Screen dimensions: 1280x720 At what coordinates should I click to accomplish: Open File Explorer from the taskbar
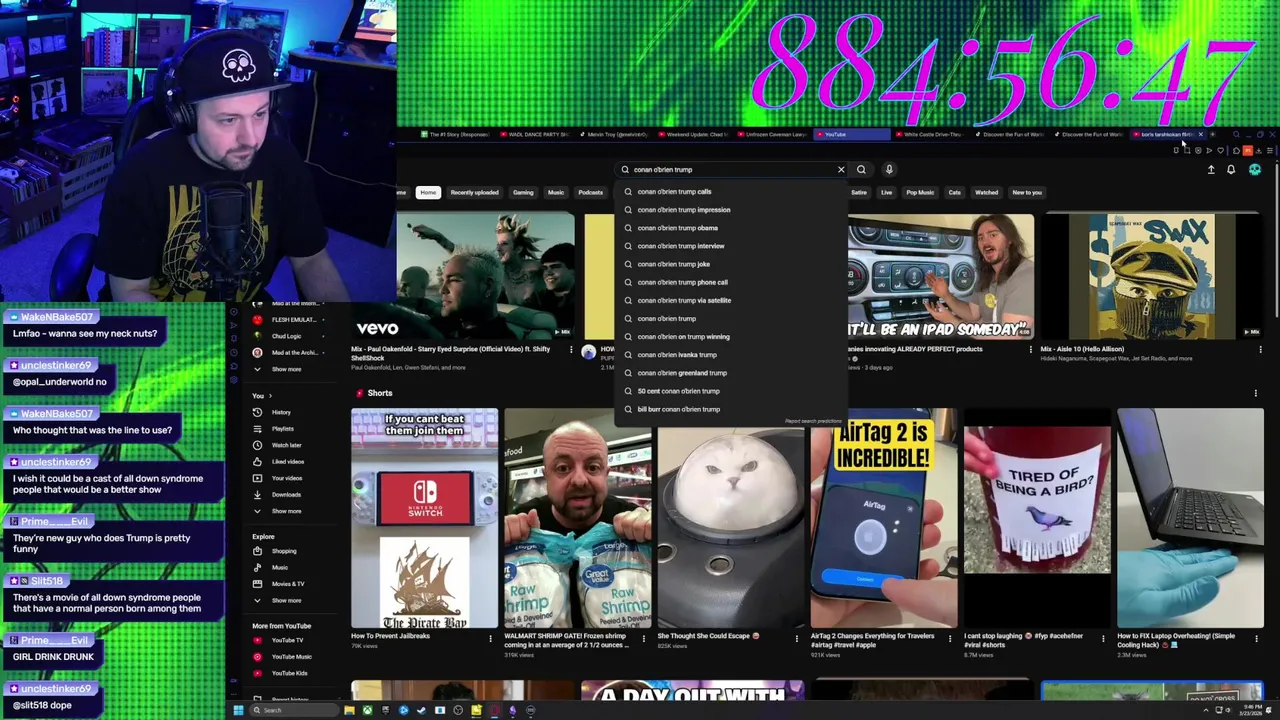(349, 710)
